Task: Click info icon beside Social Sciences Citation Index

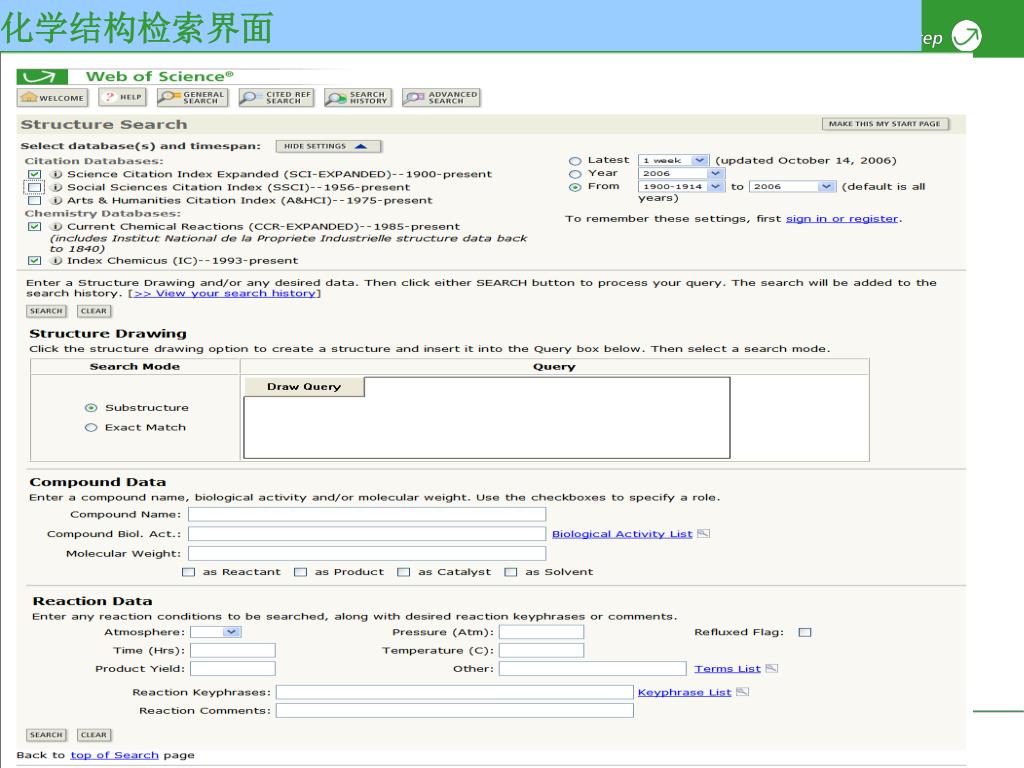Action: (x=57, y=187)
